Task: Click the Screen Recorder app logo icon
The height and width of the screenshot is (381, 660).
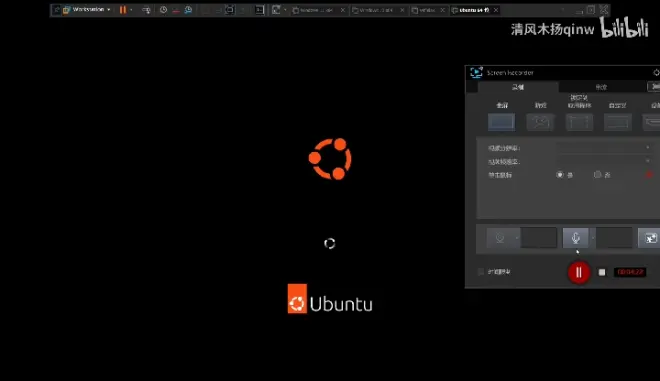Action: (476, 72)
